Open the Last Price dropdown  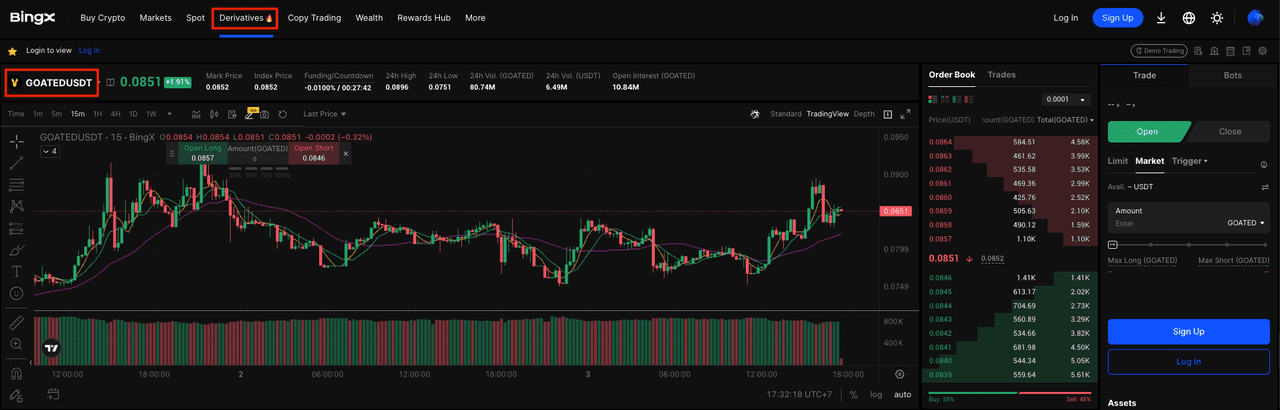point(325,114)
